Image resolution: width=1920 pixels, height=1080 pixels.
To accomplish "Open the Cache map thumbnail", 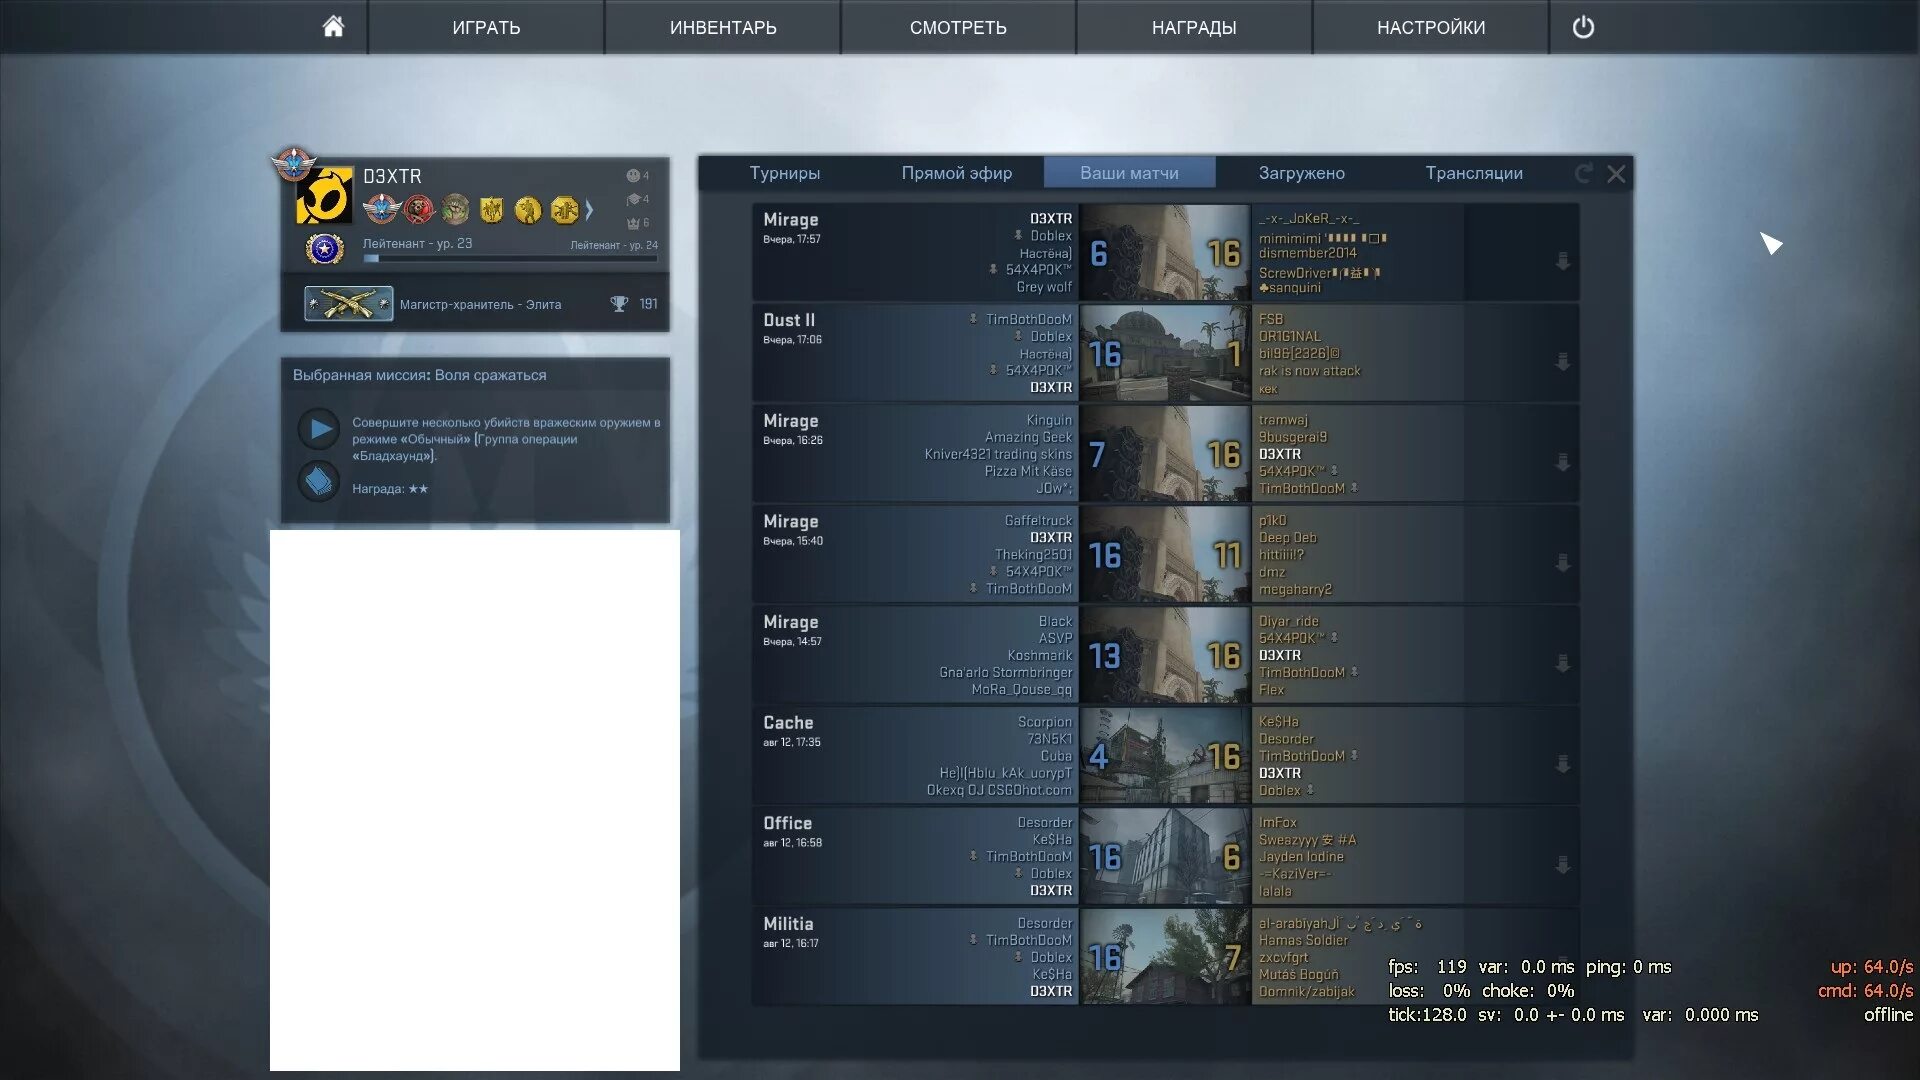I will [1165, 755].
